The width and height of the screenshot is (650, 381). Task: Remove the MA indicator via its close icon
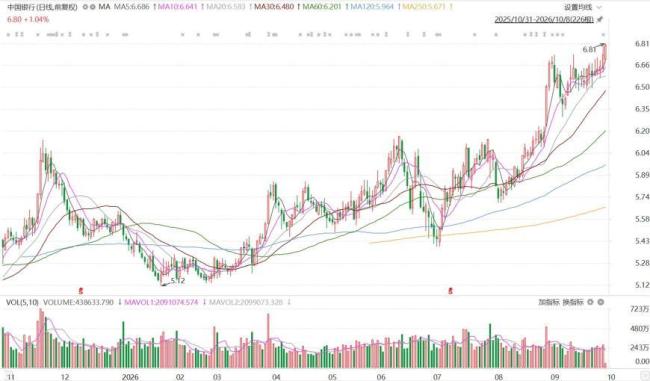[x=93, y=7]
